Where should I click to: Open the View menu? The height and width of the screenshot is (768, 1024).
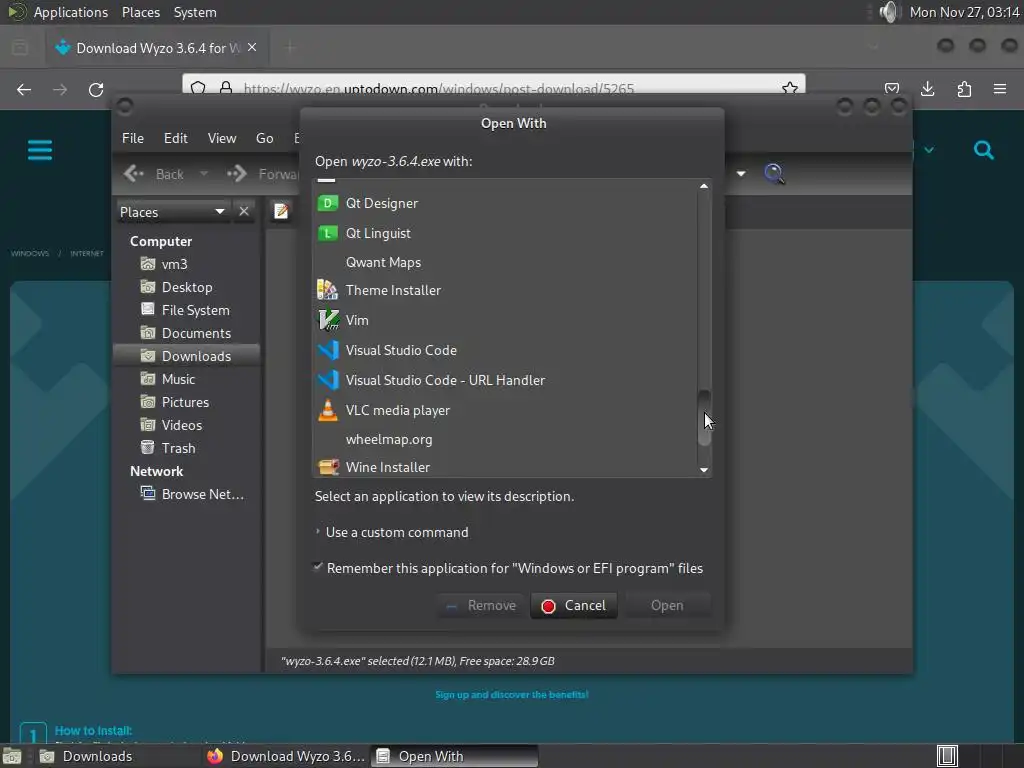221,138
